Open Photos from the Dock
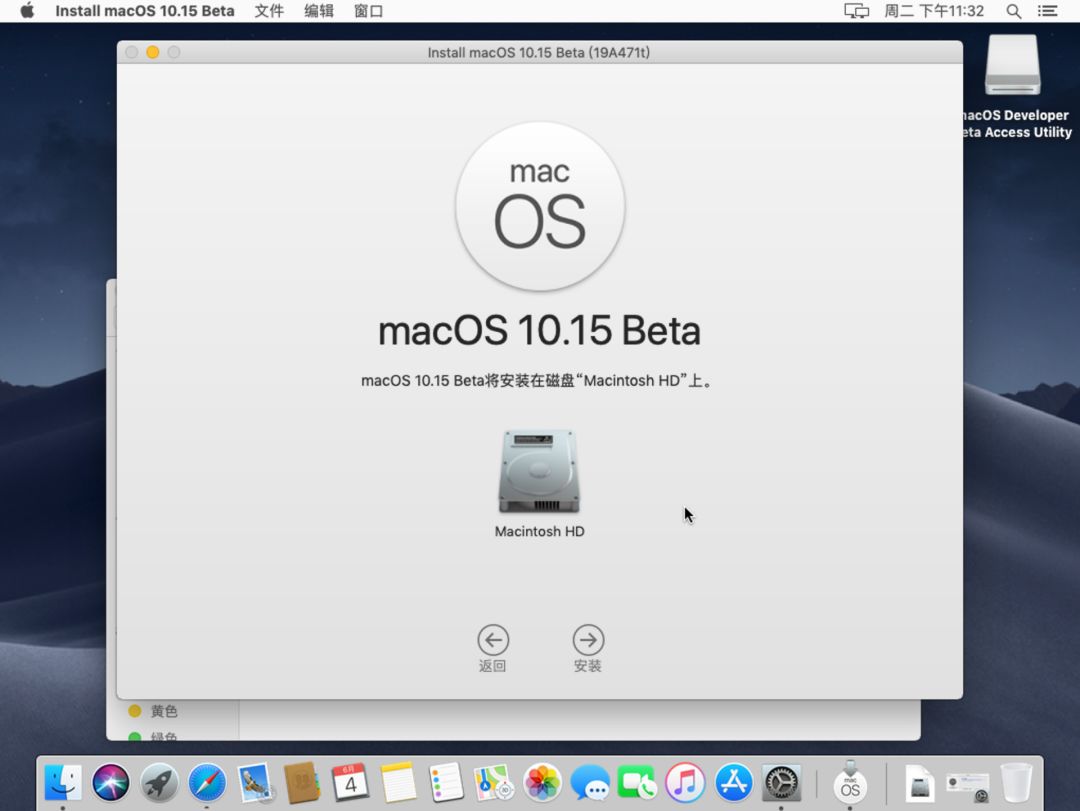The width and height of the screenshot is (1080, 811). click(542, 783)
